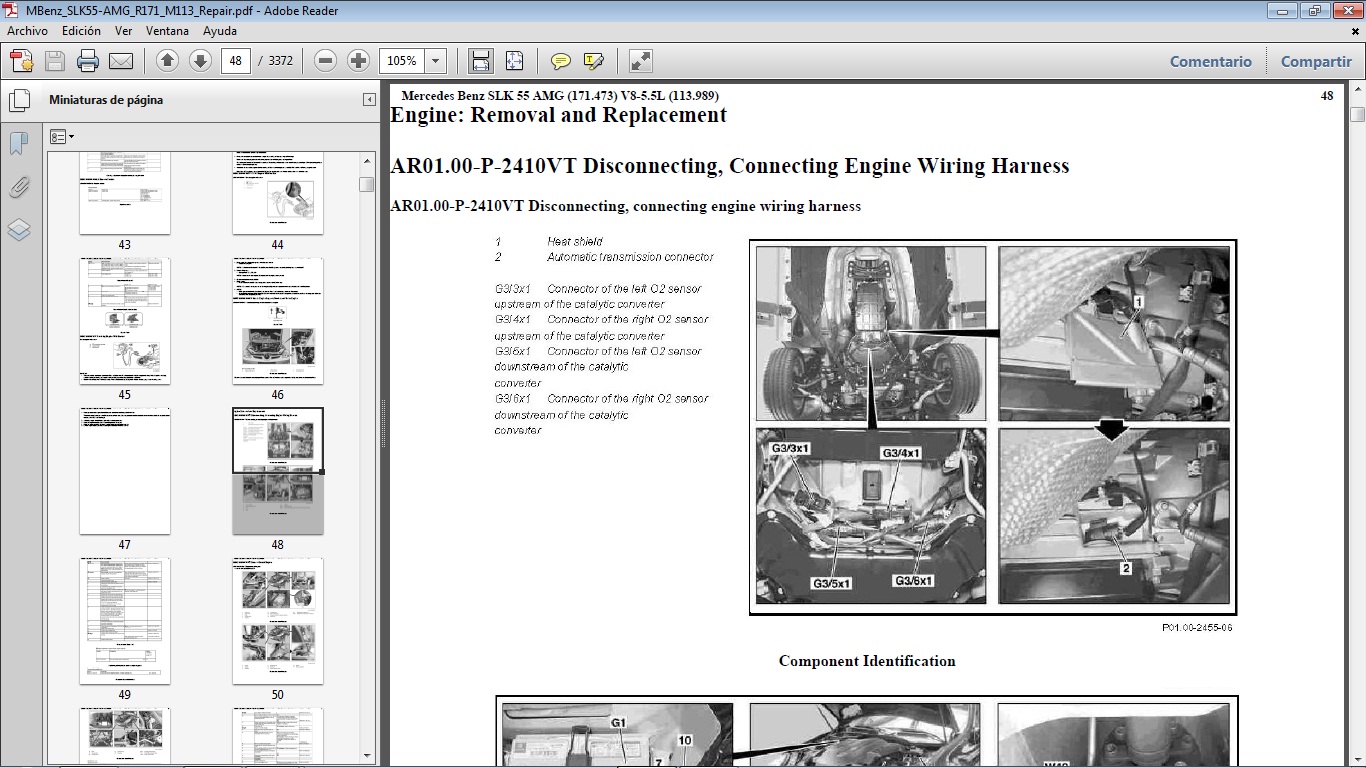The image size is (1366, 768).
Task: Select page 48 thumbnail
Action: click(x=277, y=471)
